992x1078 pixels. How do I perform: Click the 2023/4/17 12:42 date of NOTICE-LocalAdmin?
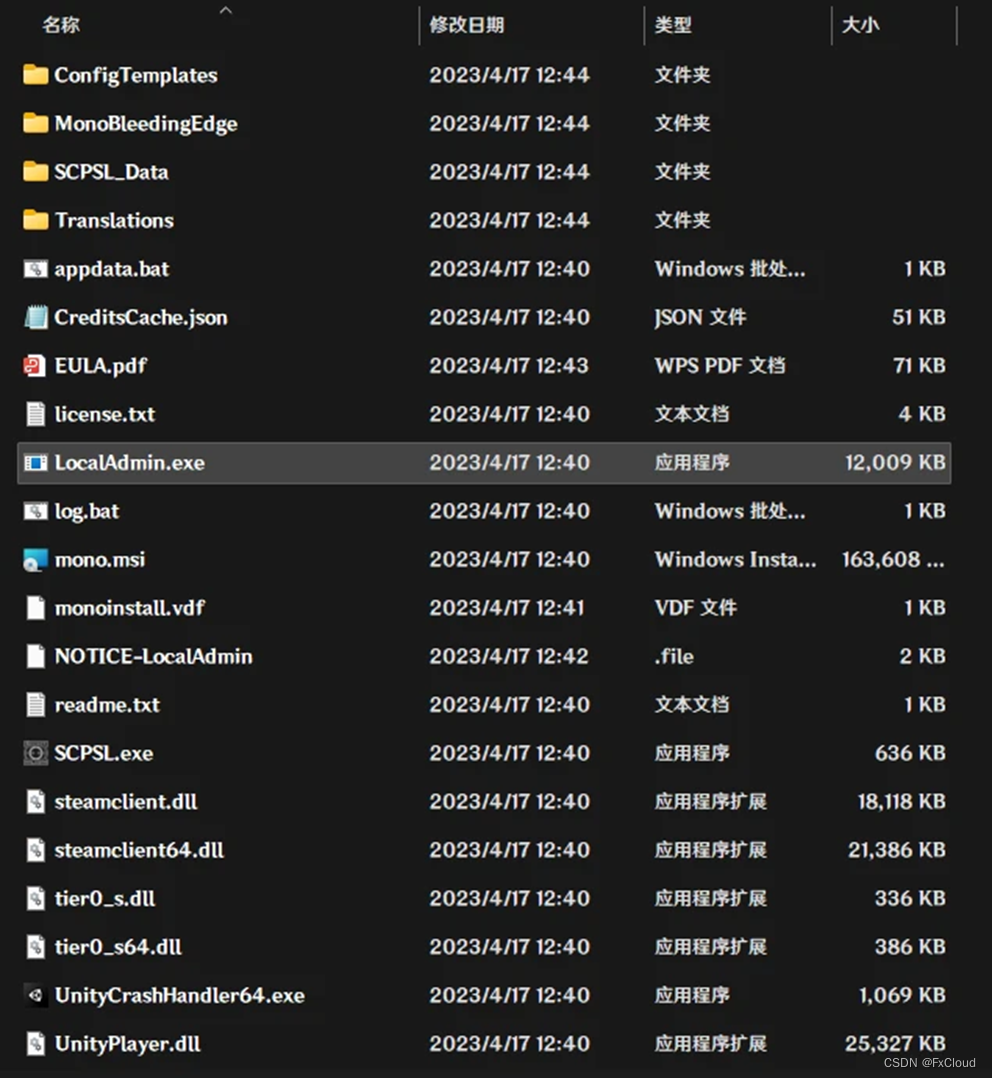(509, 657)
